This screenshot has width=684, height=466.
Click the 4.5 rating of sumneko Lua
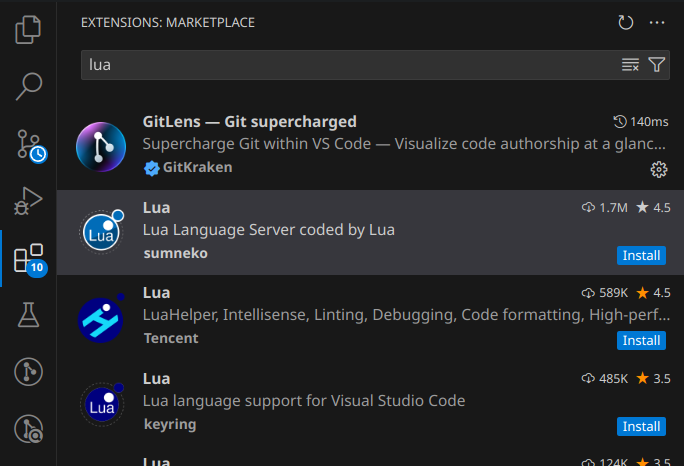tap(653, 208)
